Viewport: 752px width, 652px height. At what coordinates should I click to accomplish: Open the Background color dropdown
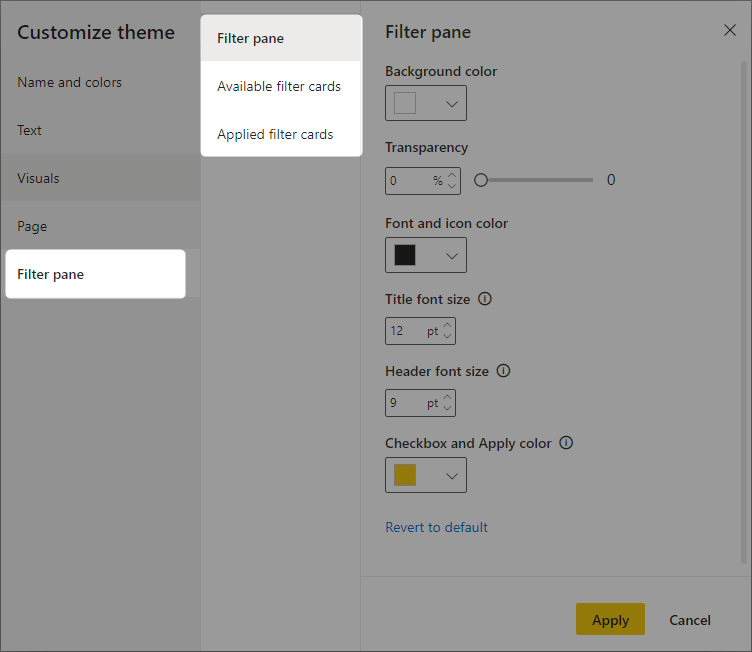(426, 104)
